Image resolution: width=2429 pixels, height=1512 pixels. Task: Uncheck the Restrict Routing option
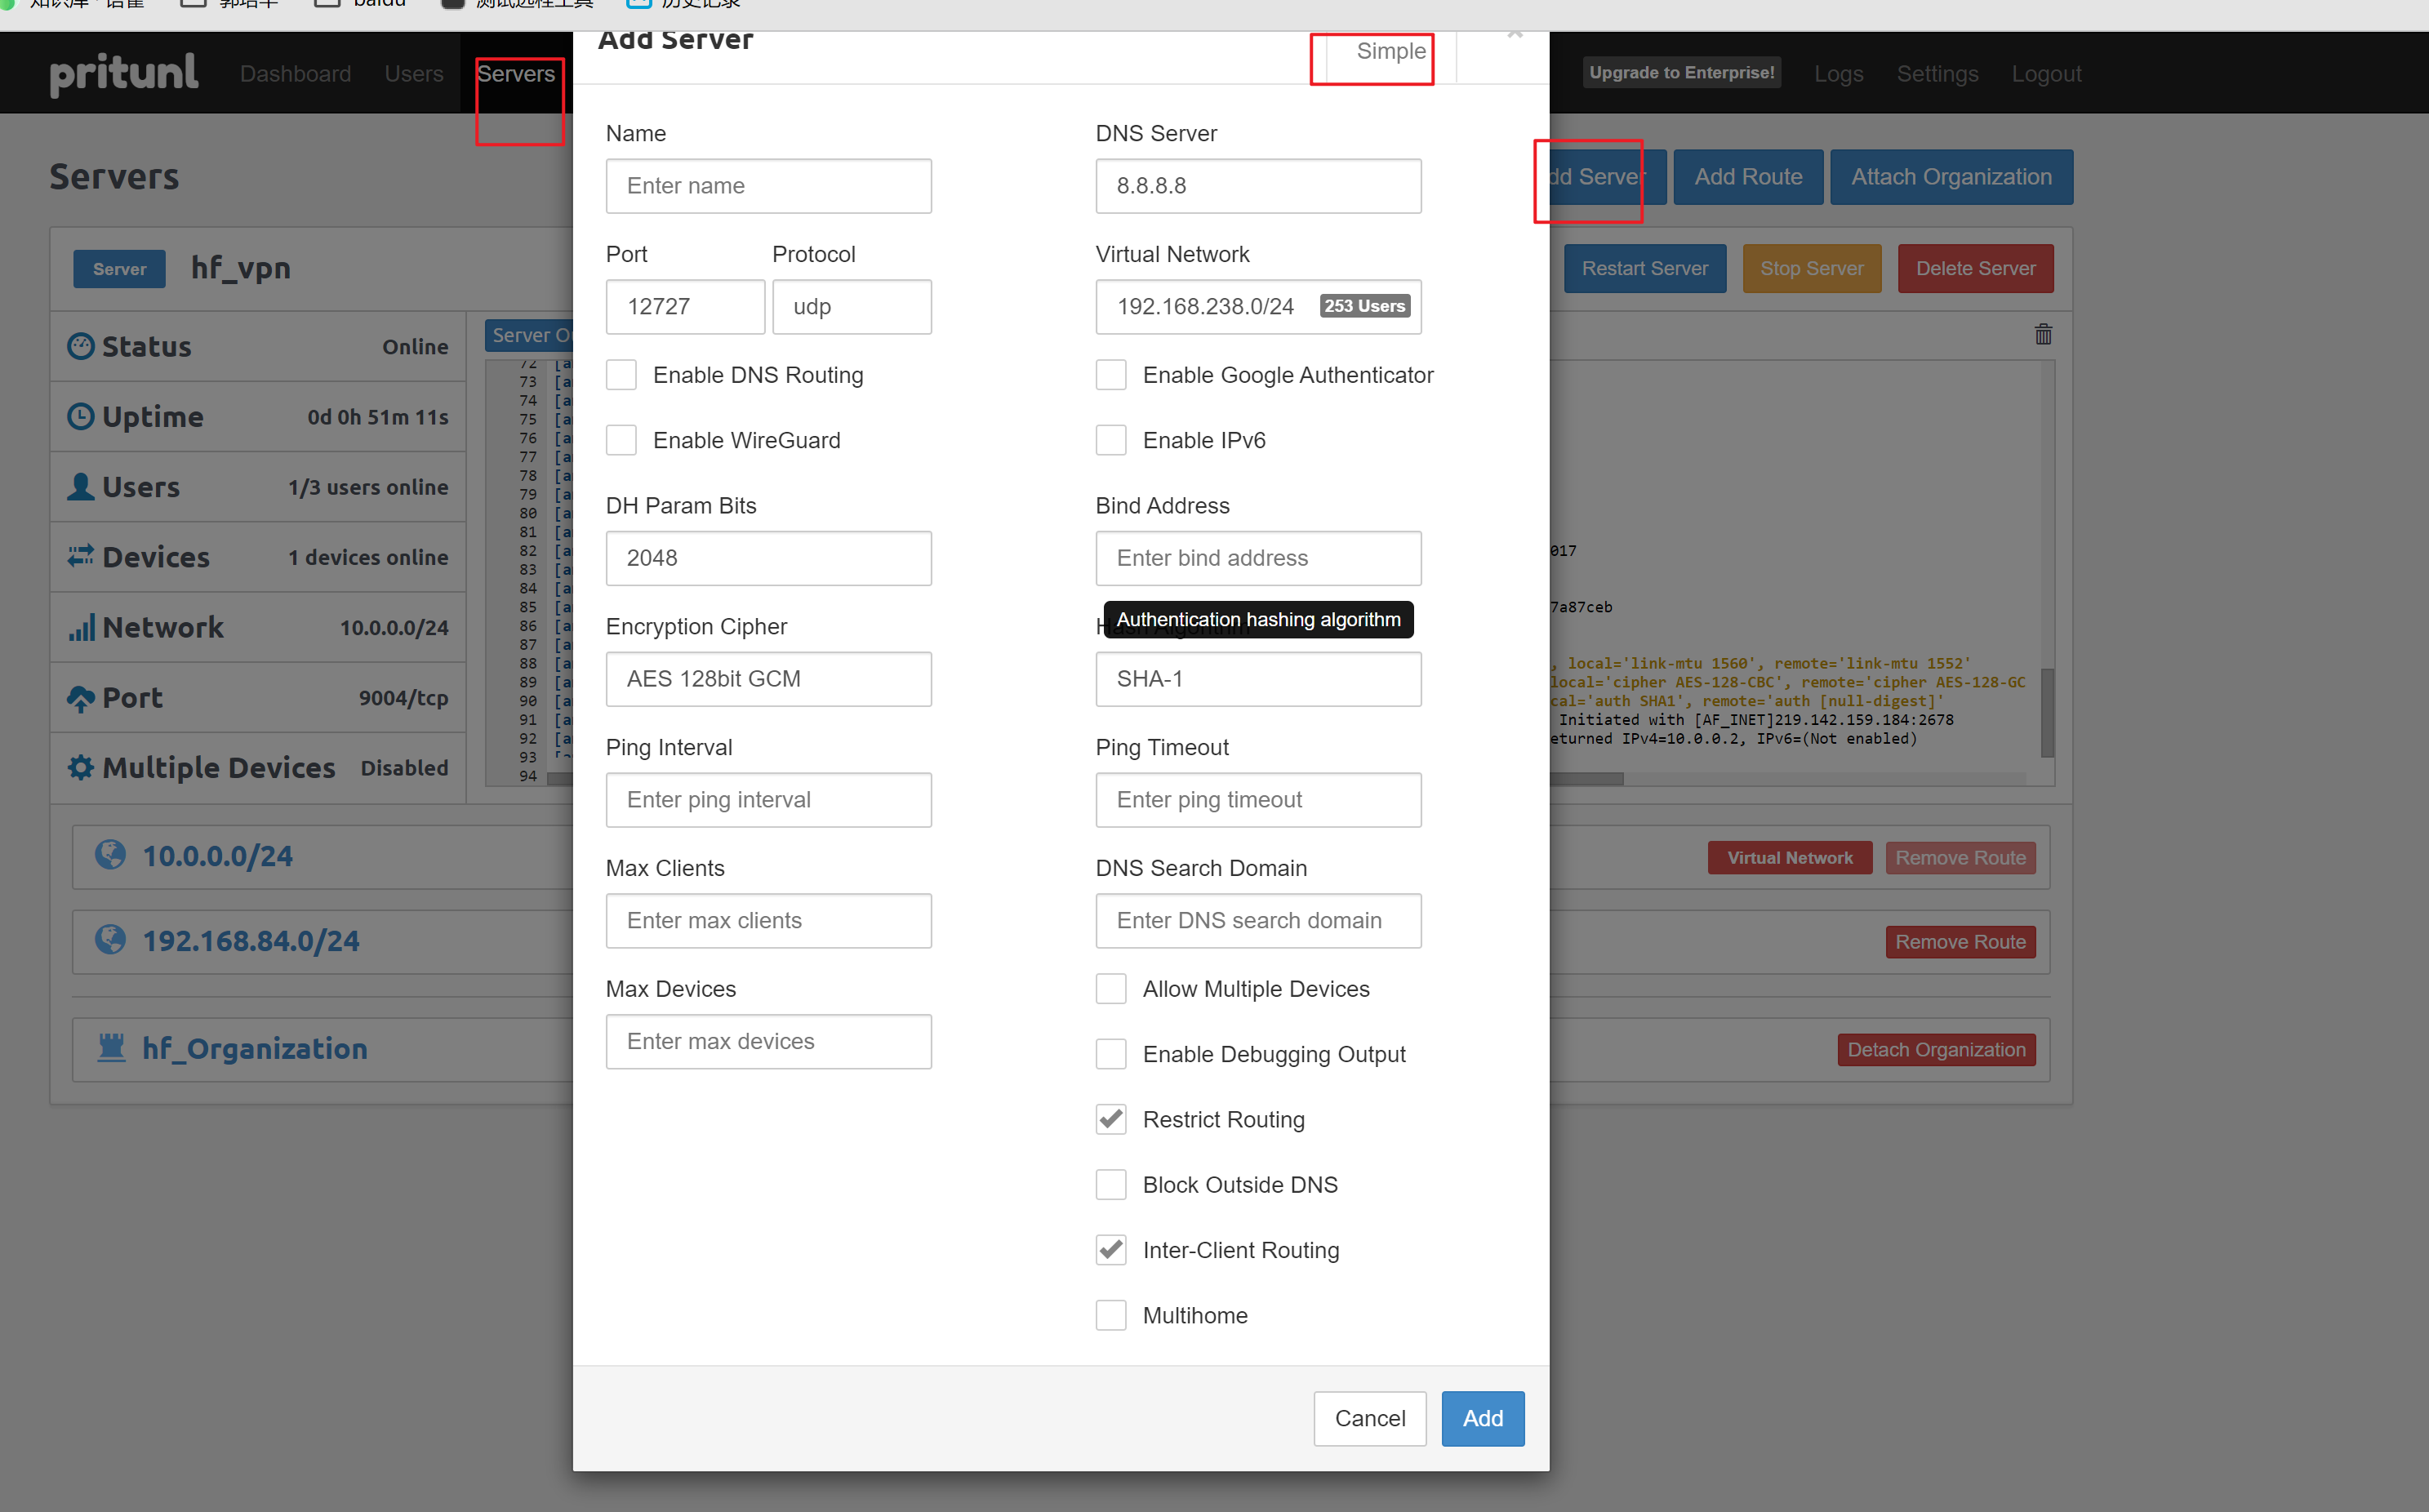point(1111,1119)
